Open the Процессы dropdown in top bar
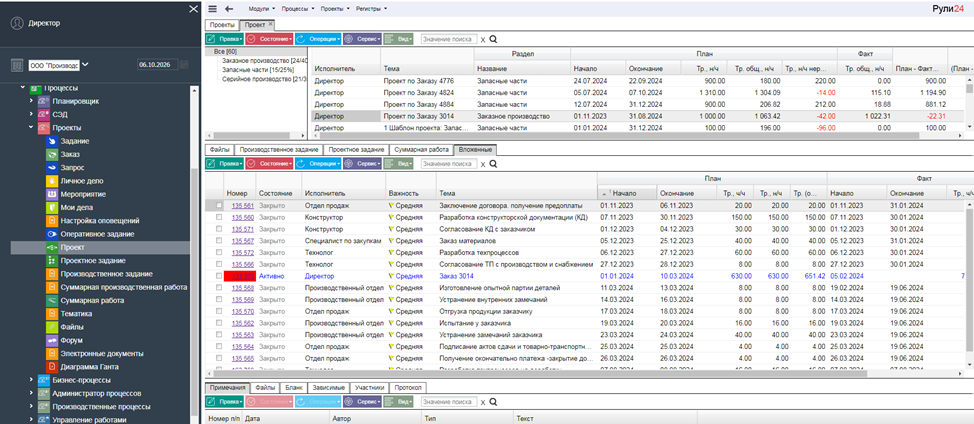The height and width of the screenshot is (424, 974). [x=298, y=9]
